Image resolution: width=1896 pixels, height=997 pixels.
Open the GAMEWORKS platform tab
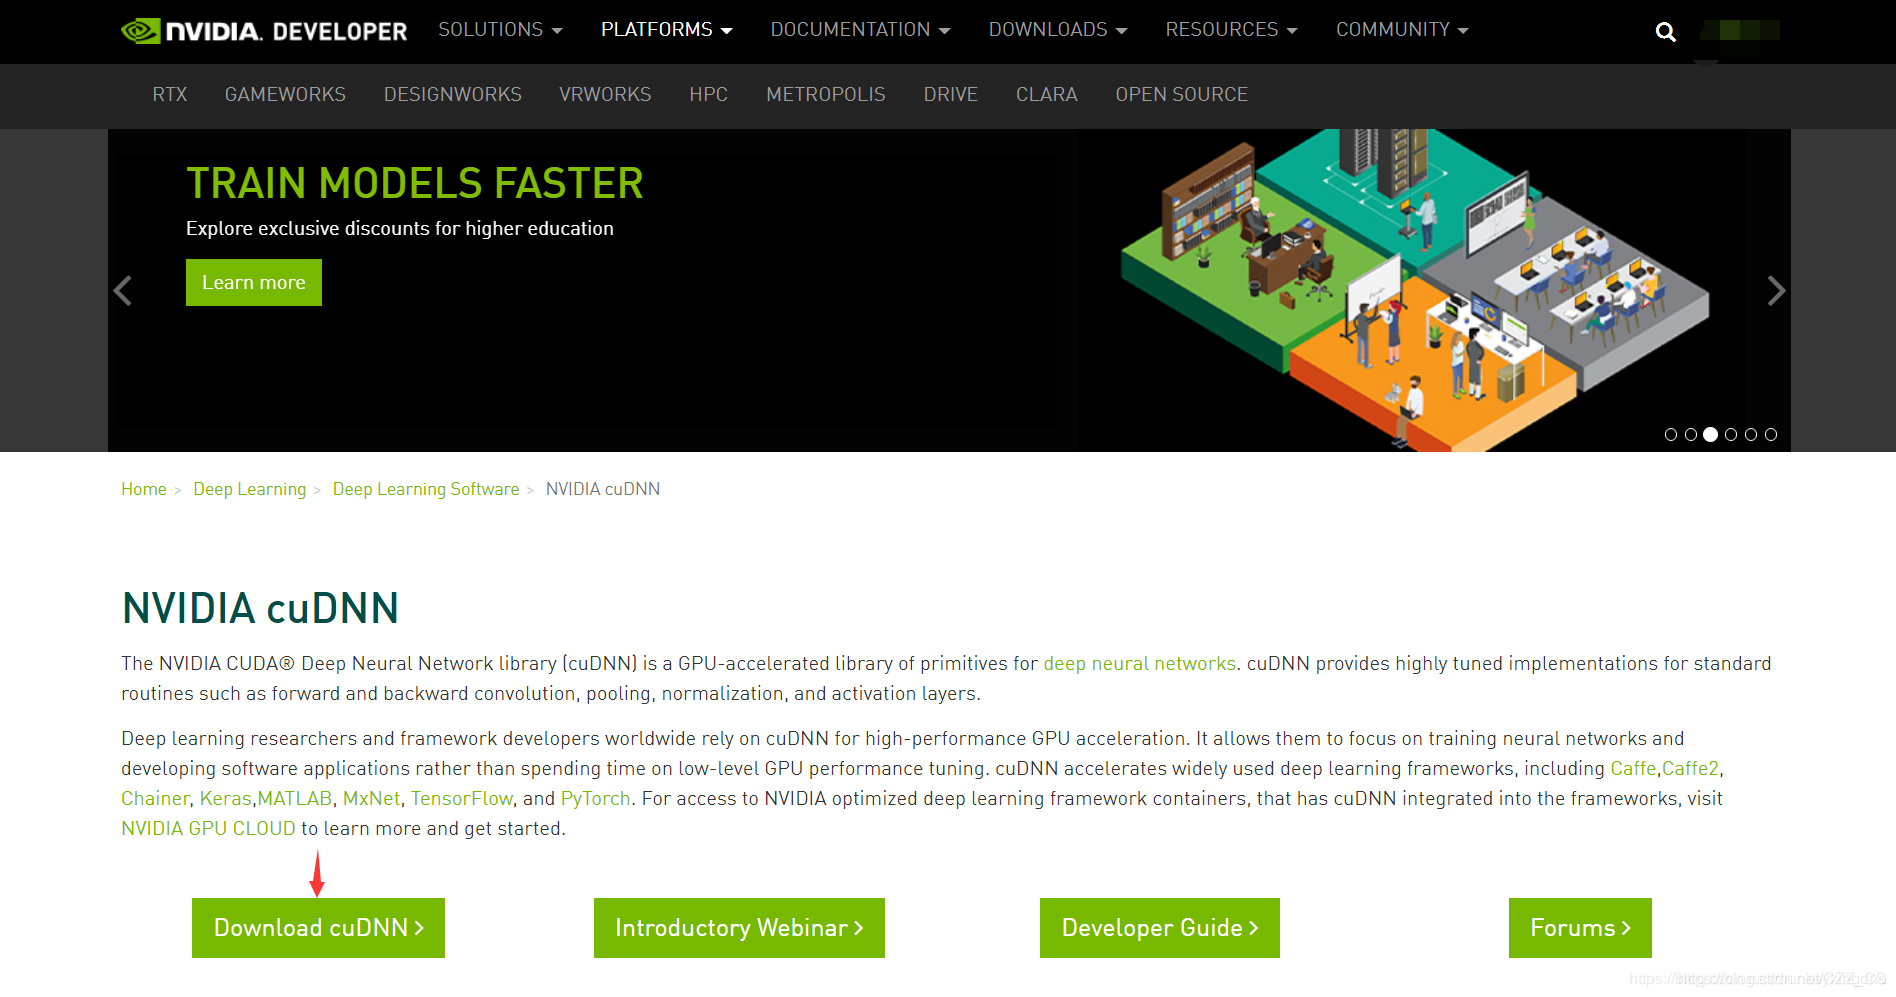[x=285, y=94]
